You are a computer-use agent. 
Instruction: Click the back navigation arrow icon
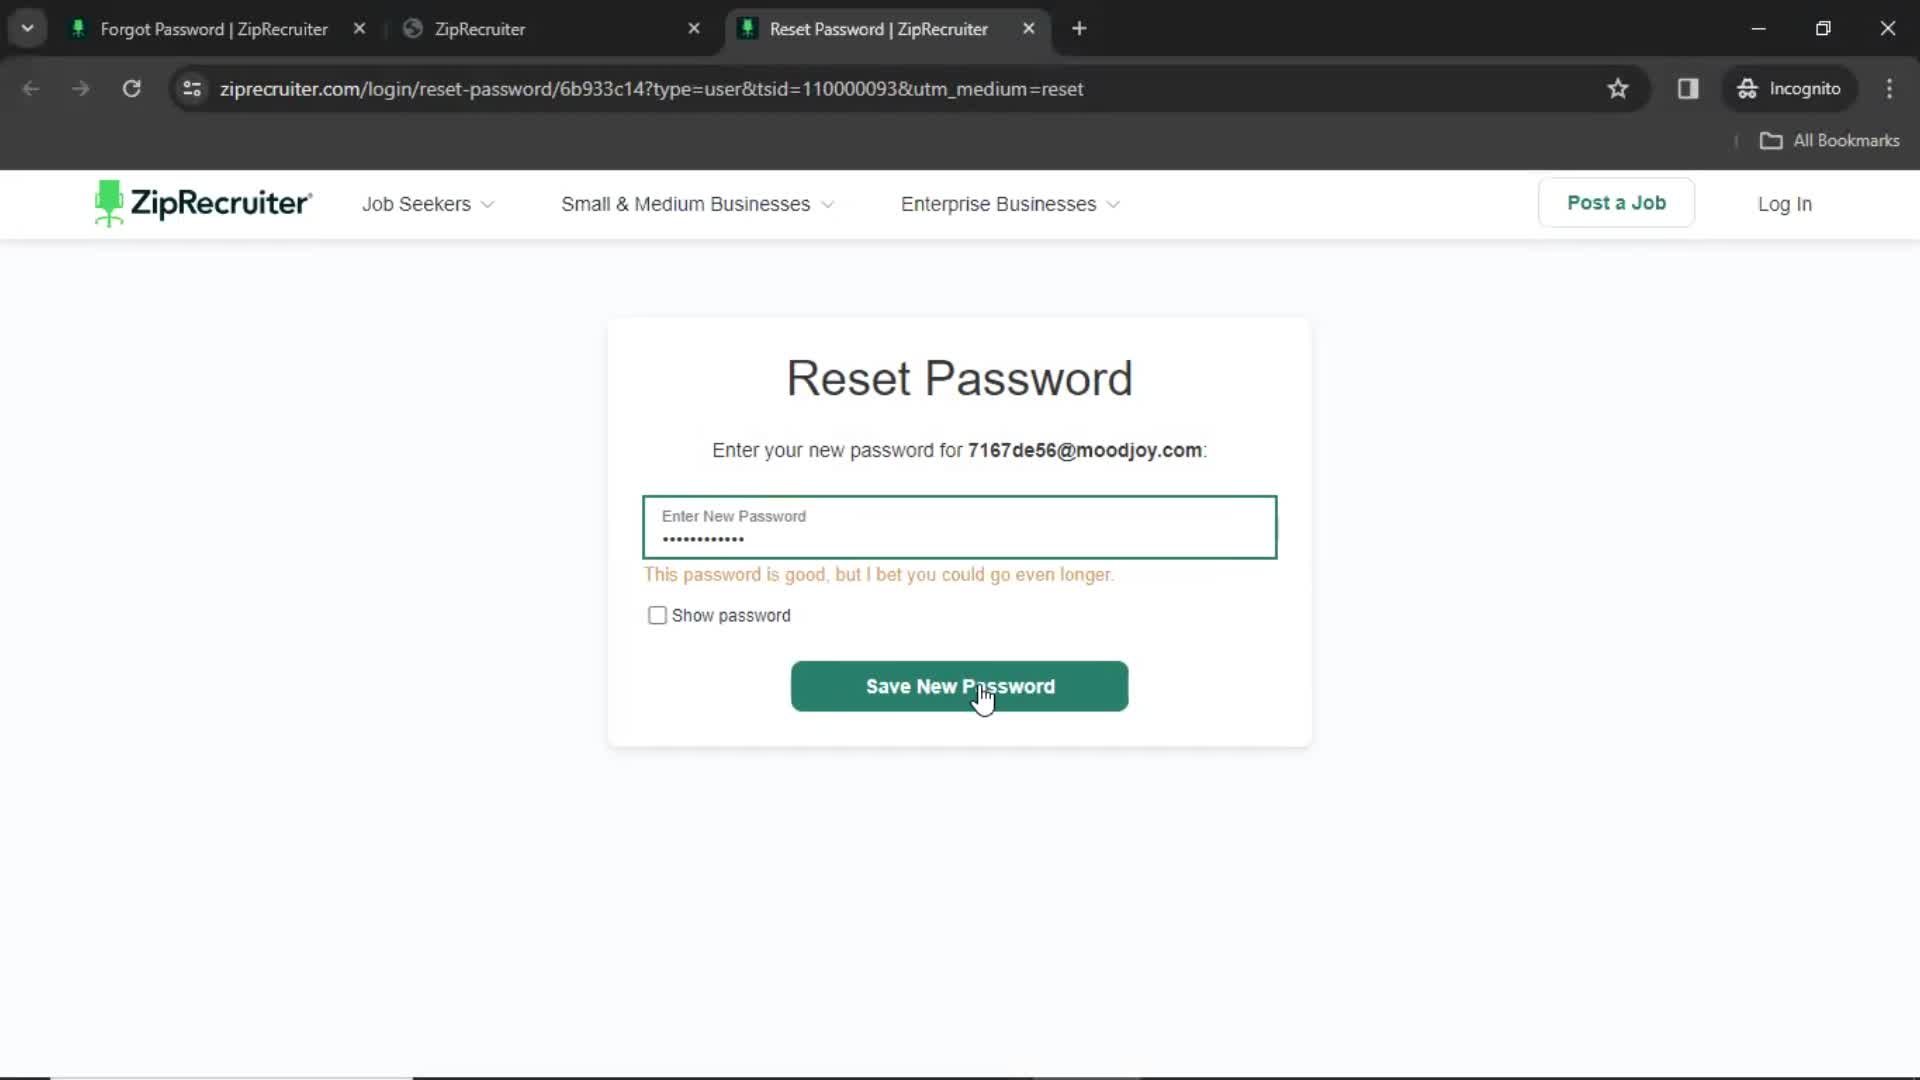click(x=30, y=88)
